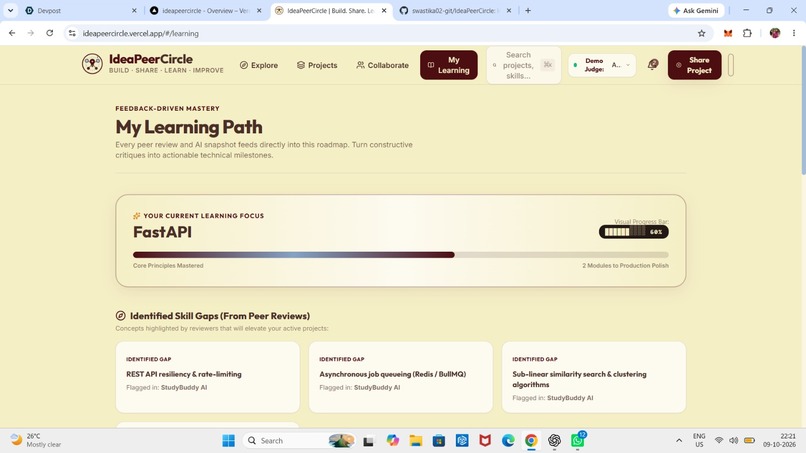The height and width of the screenshot is (453, 806).
Task: Open the Wi-Fi network tray icon
Action: [719, 440]
